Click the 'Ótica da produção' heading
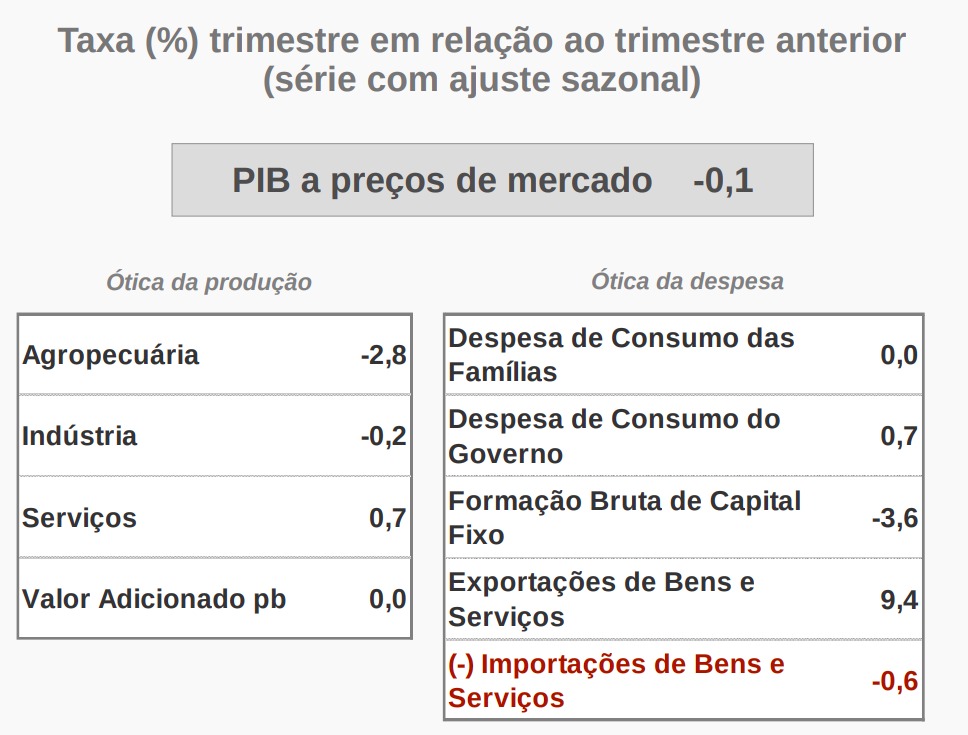 point(209,282)
